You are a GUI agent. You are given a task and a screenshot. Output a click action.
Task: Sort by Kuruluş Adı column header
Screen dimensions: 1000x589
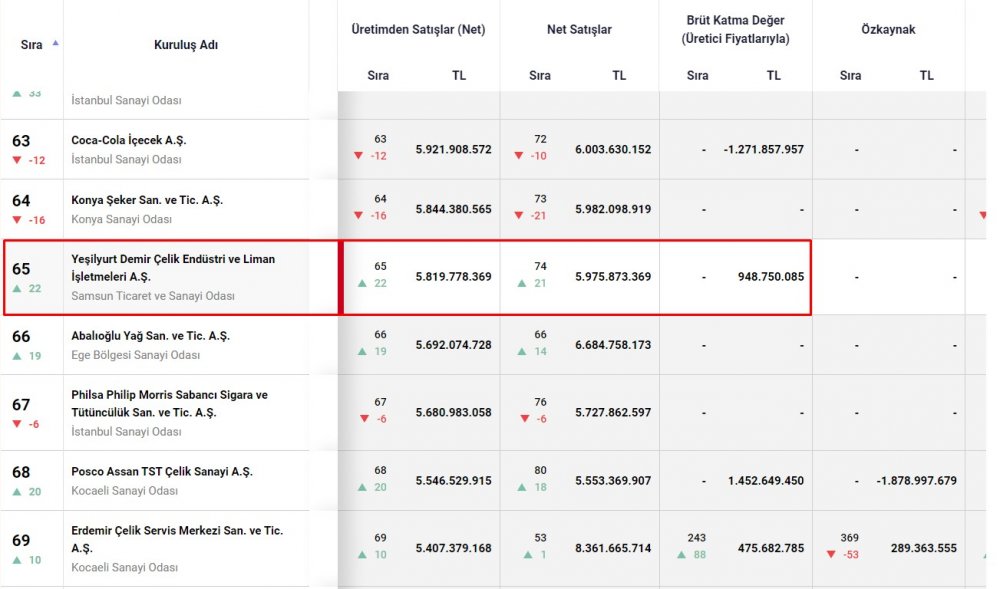click(186, 45)
